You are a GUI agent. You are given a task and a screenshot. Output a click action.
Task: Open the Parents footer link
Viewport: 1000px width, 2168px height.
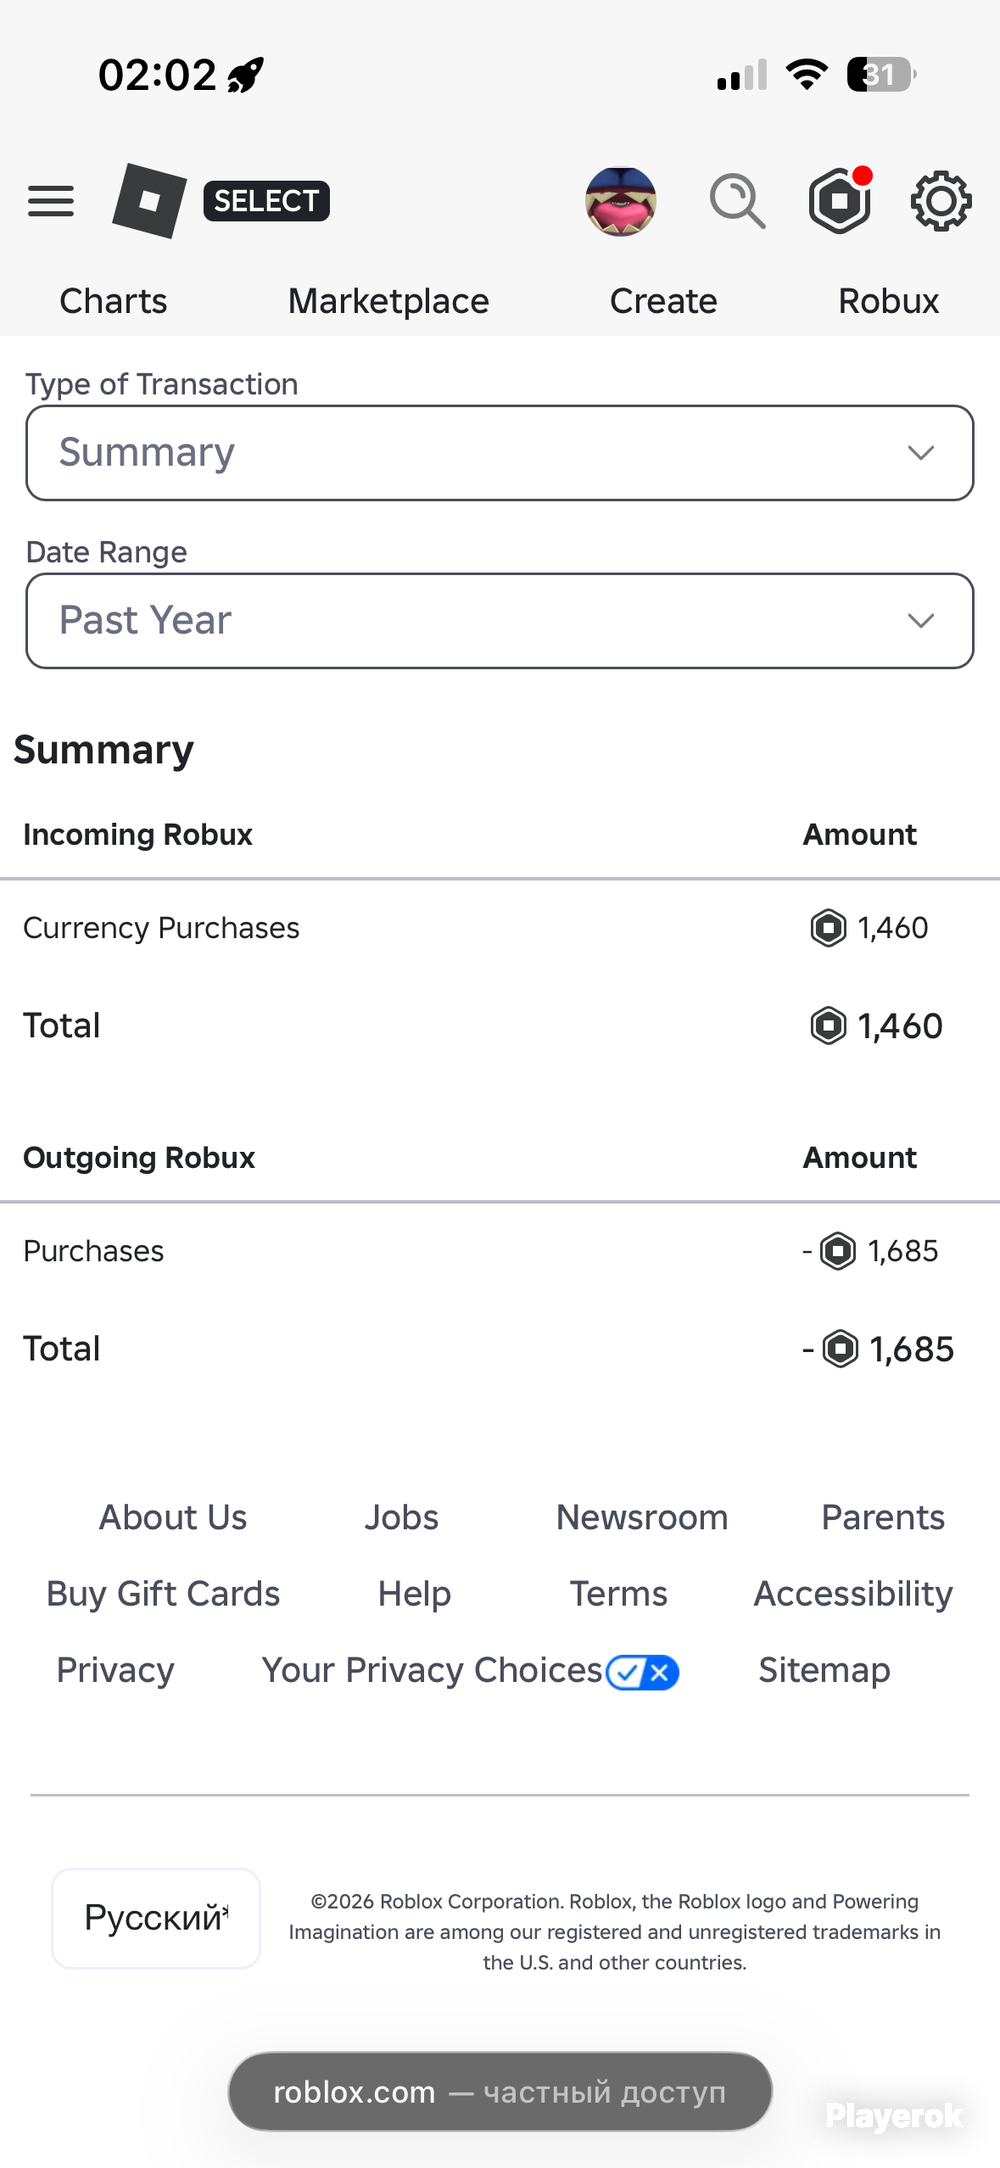click(883, 1518)
